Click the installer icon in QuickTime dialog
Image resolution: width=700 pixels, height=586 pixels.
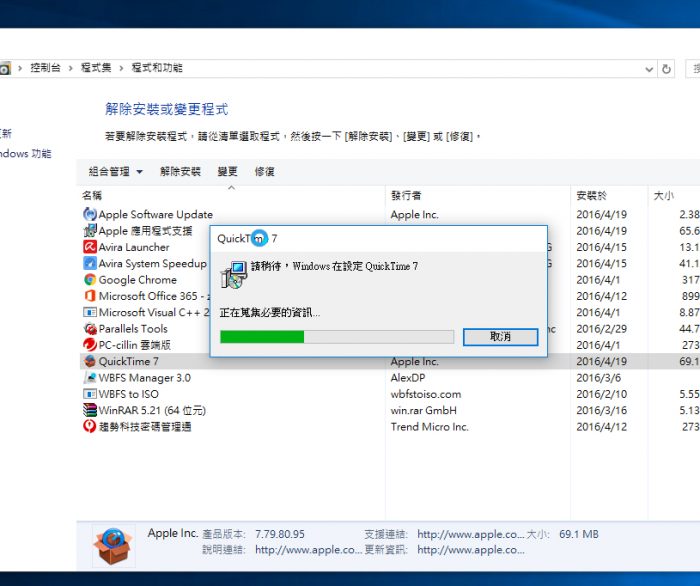pyautogui.click(x=233, y=274)
